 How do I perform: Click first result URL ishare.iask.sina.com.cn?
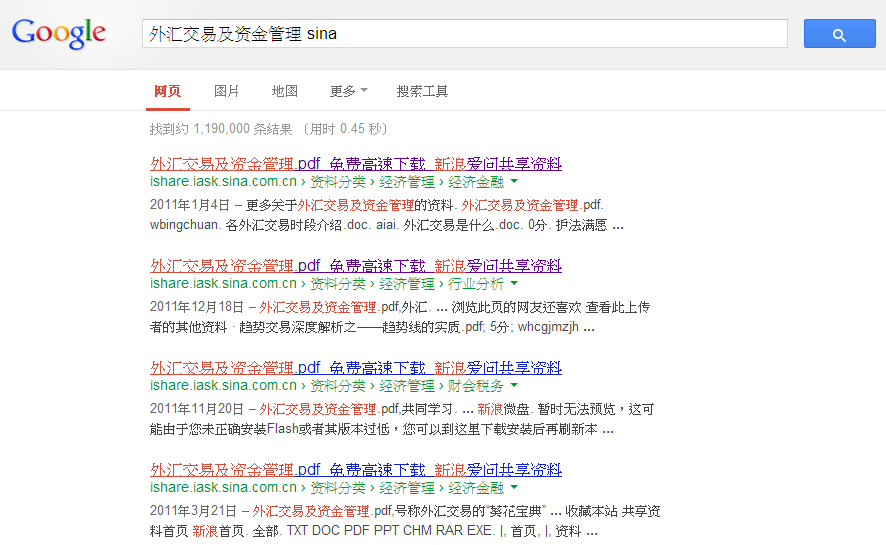click(223, 181)
